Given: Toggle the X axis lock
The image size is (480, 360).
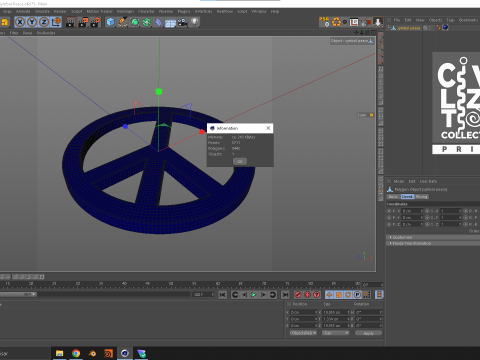Looking at the screenshot, I should tap(20, 22).
